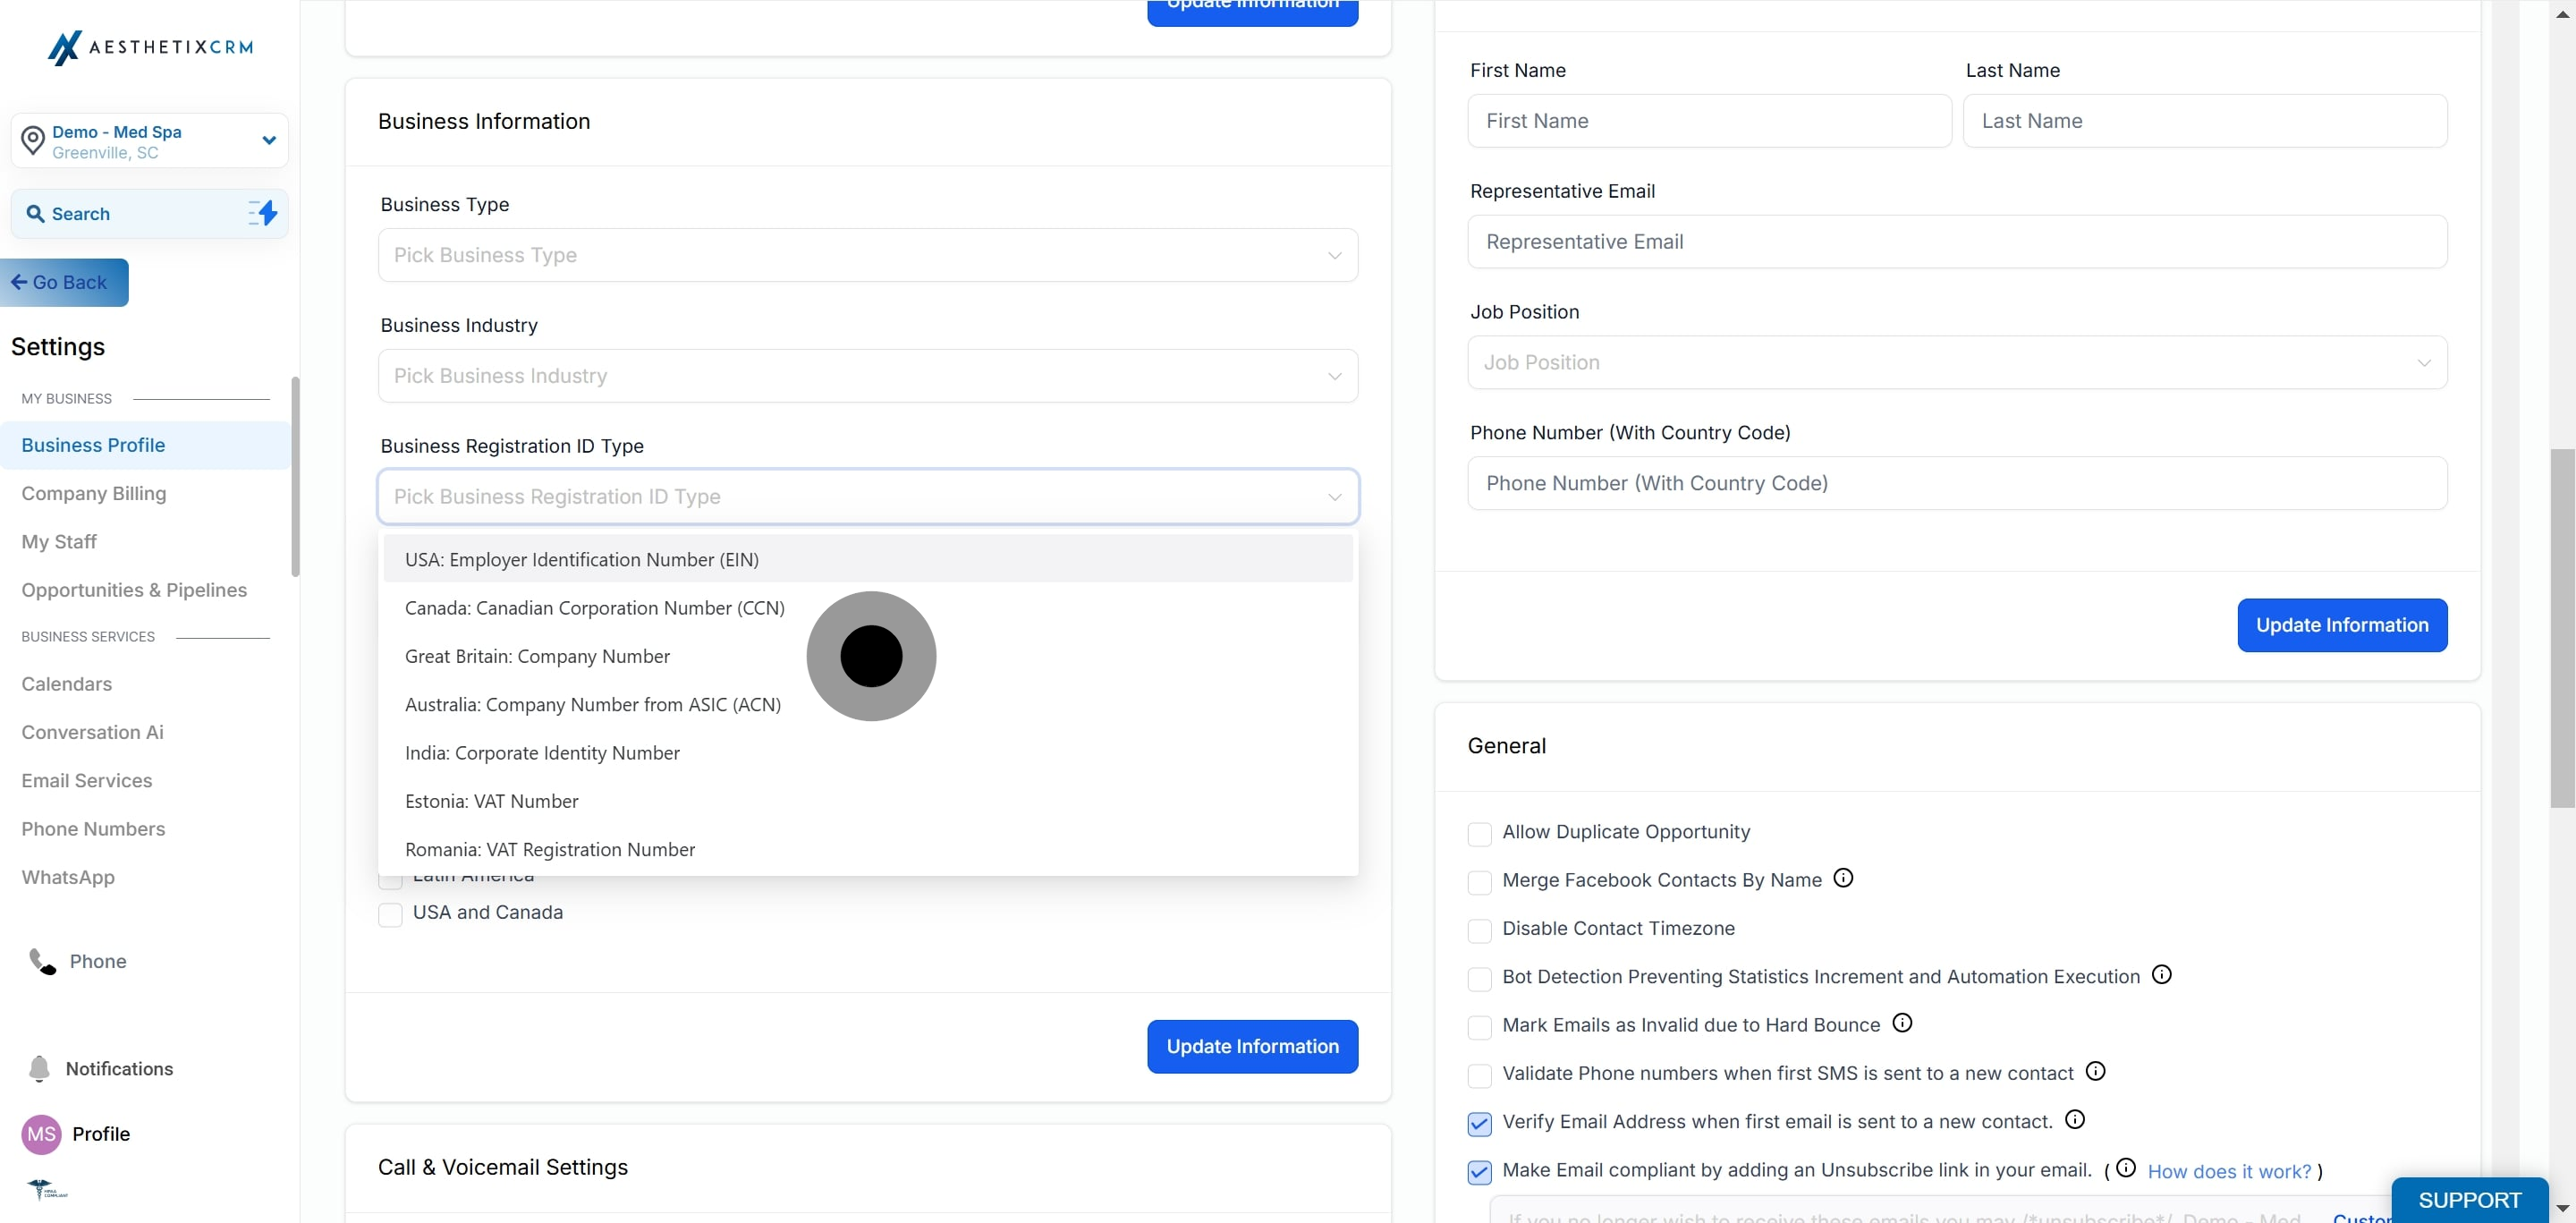This screenshot has width=2576, height=1223.
Task: Info icon beside Merge Facebook Contacts
Action: coord(1843,878)
